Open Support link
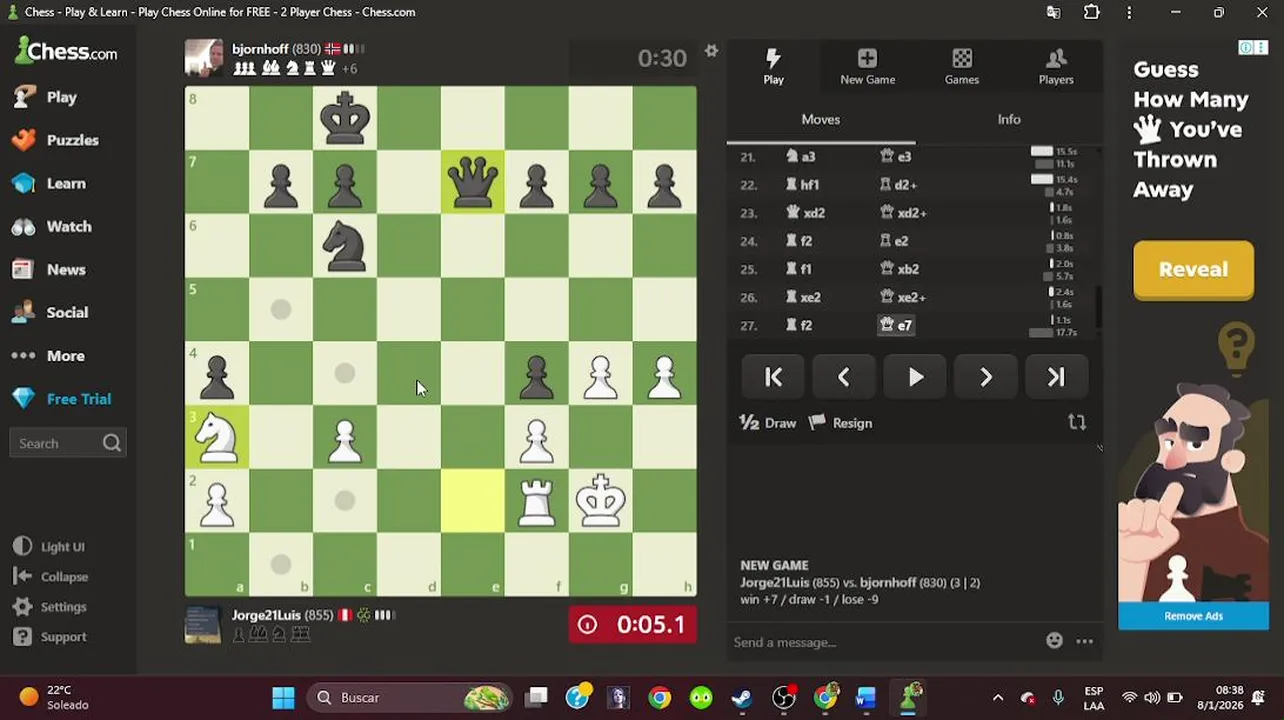The width and height of the screenshot is (1284, 720). pyautogui.click(x=50, y=637)
